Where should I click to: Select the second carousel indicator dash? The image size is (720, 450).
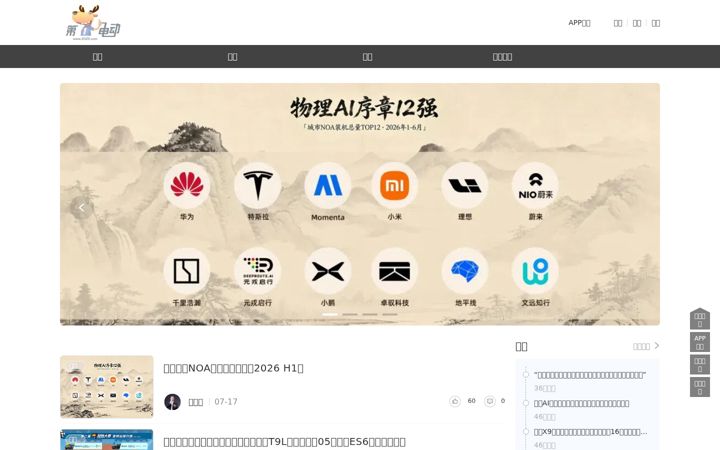[349, 315]
